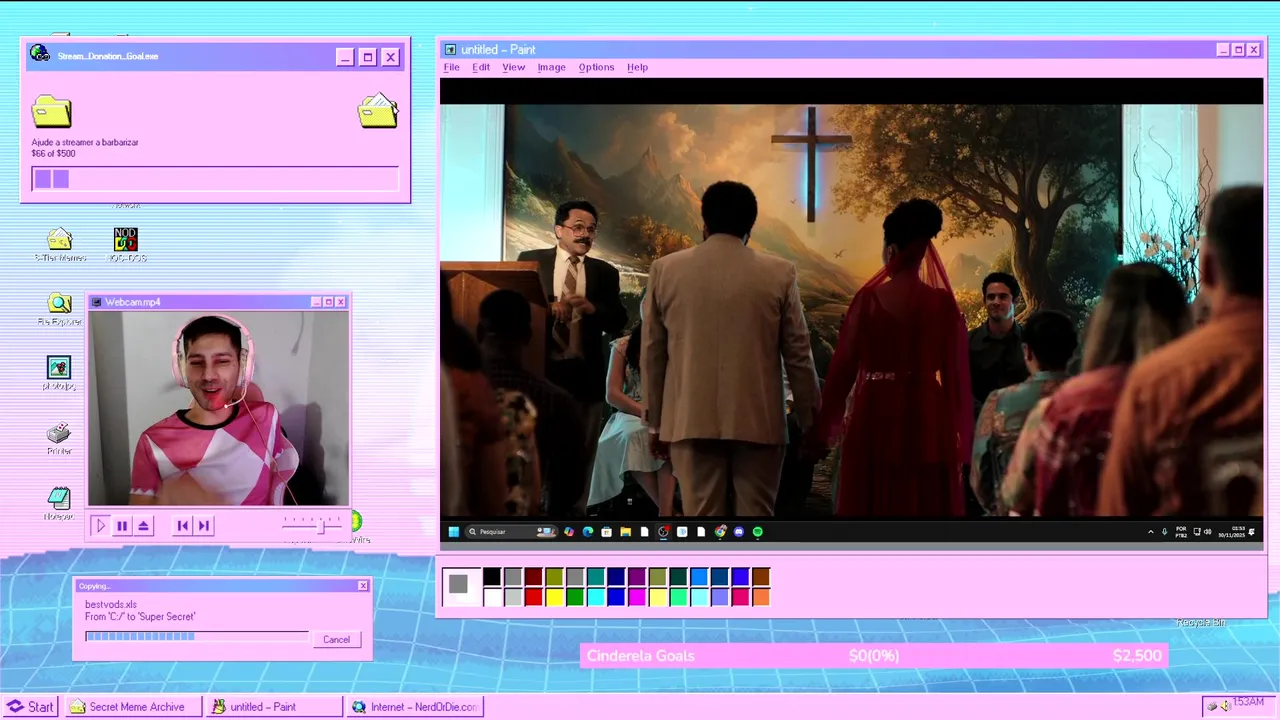Open the File menu in Paint
Screen dimensions: 1280x720
tap(451, 67)
